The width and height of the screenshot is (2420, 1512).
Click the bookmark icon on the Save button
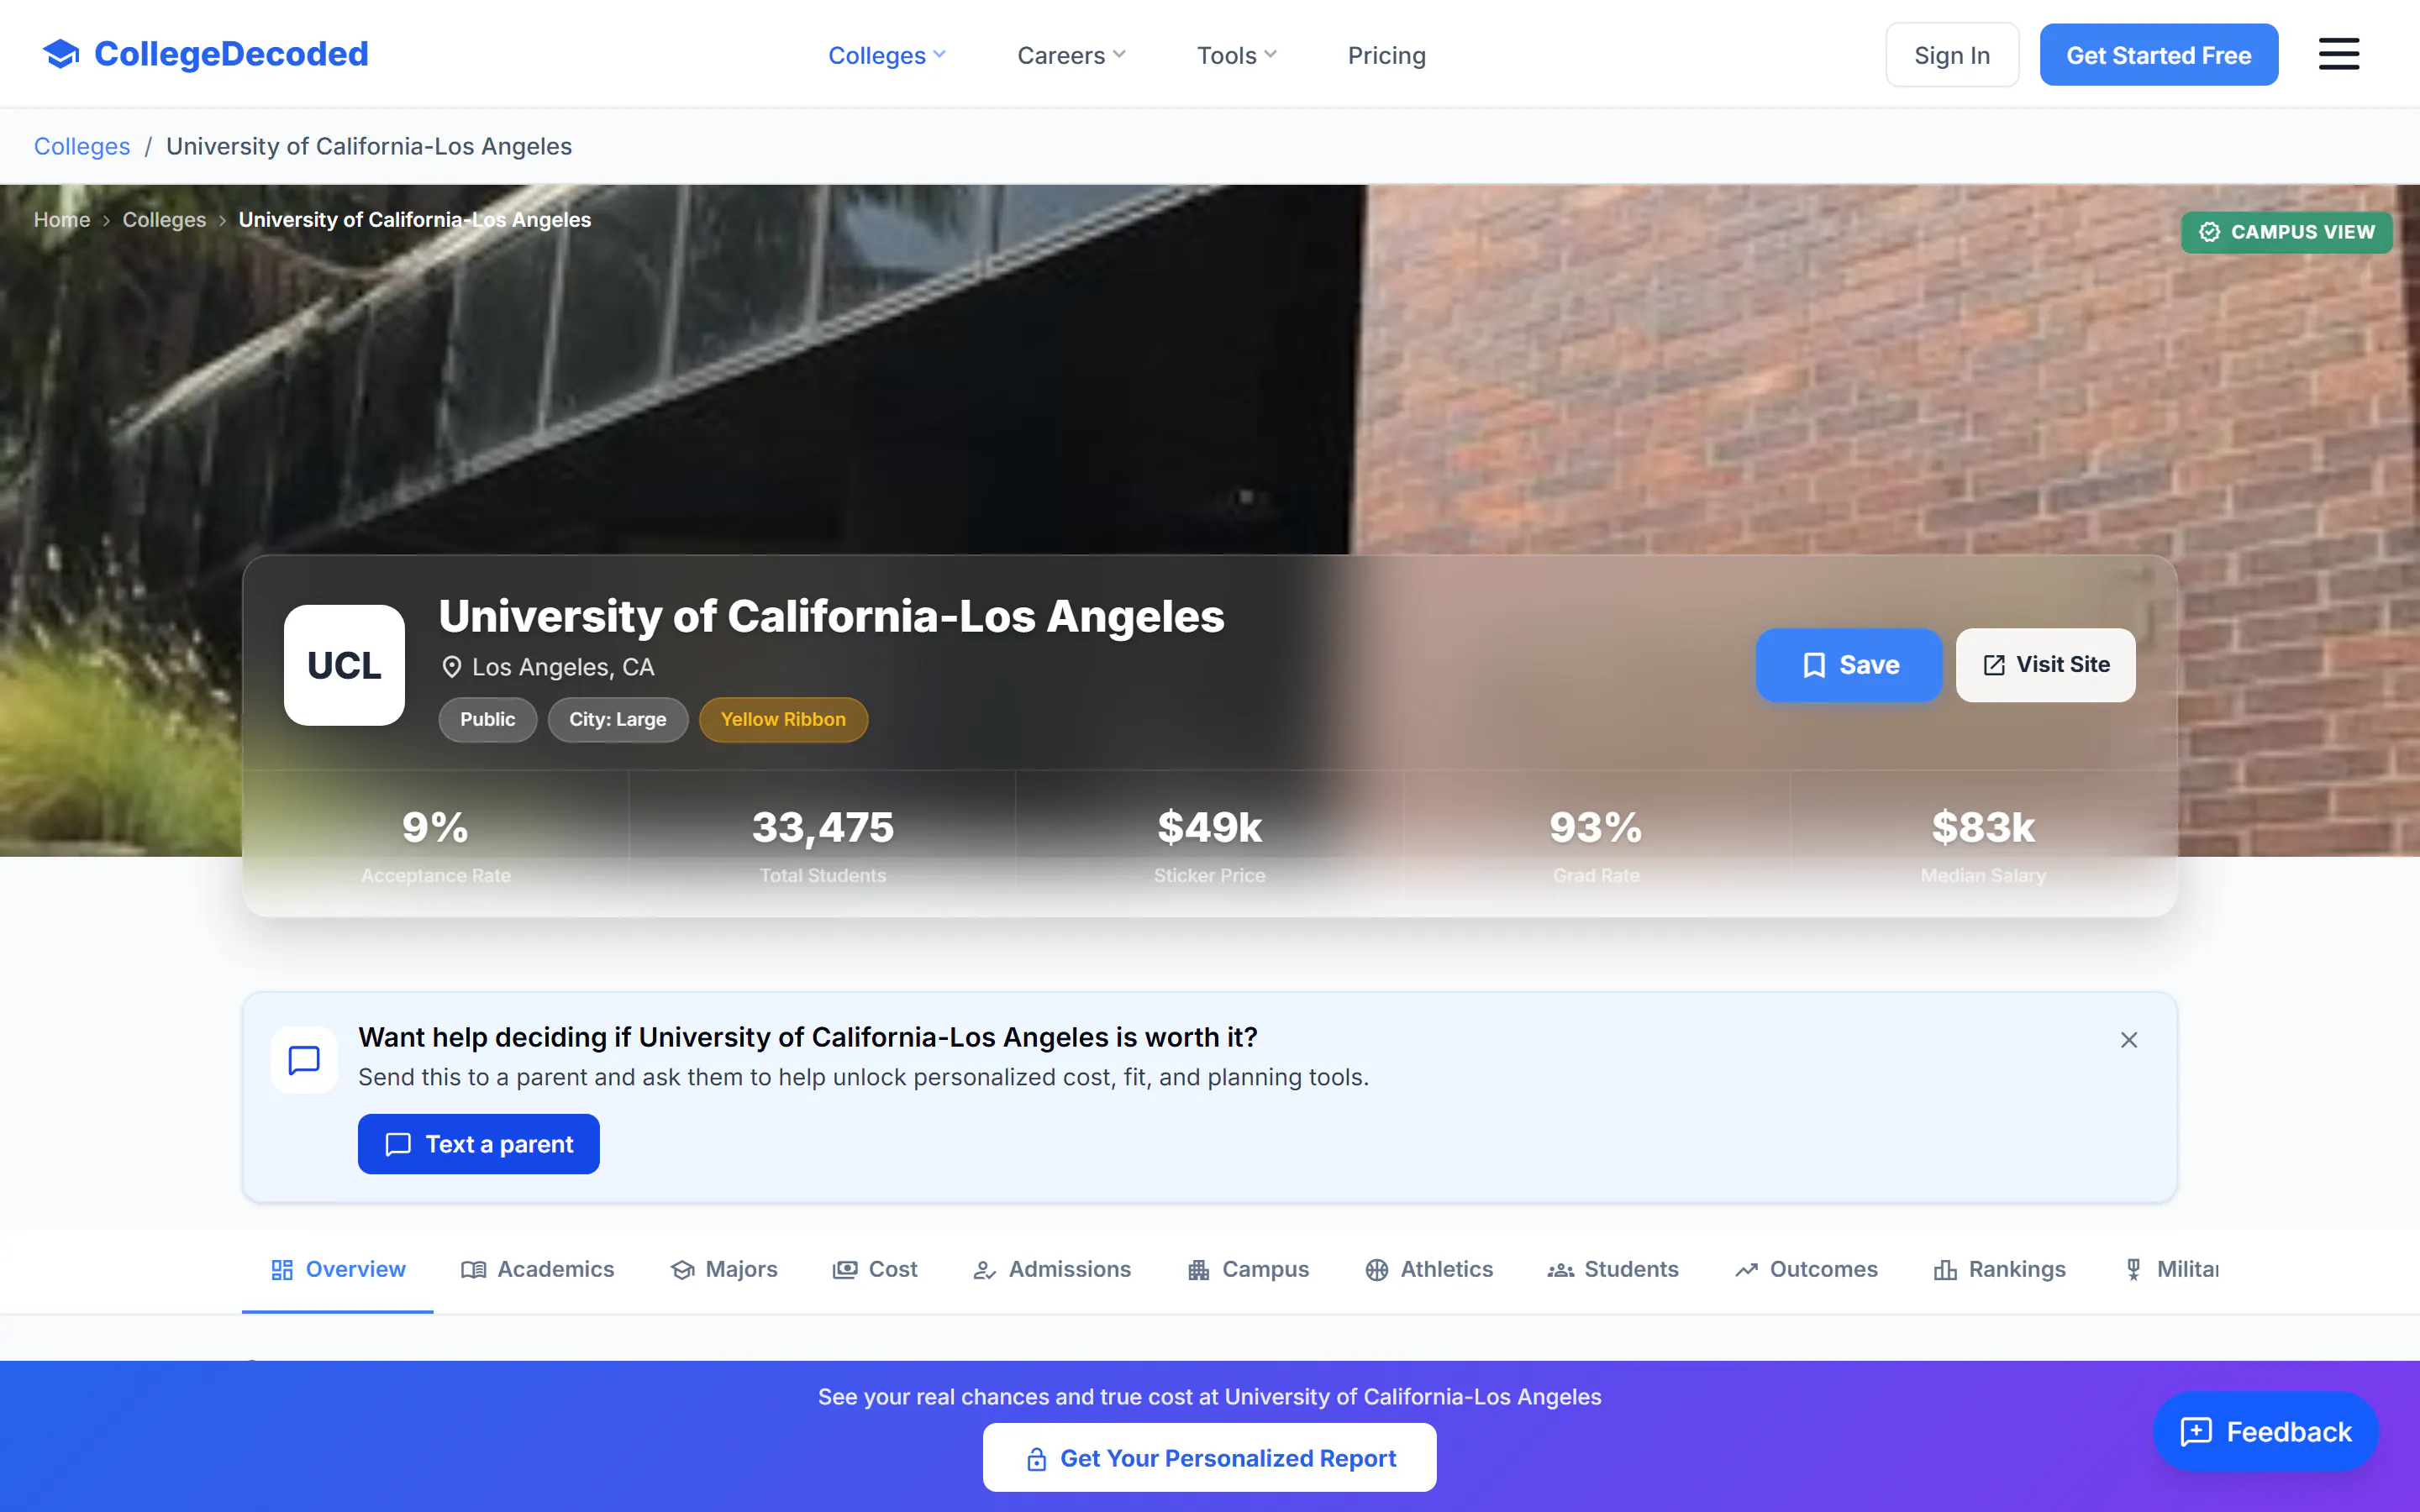tap(1814, 665)
